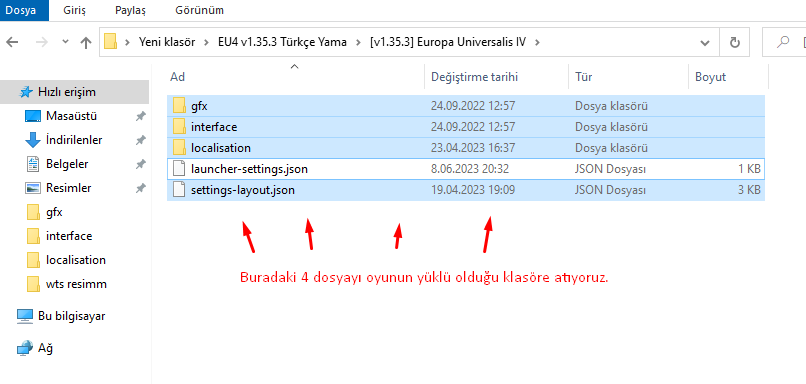Select settings-layout.json file icon
Image resolution: width=806 pixels, height=384 pixels.
(179, 190)
